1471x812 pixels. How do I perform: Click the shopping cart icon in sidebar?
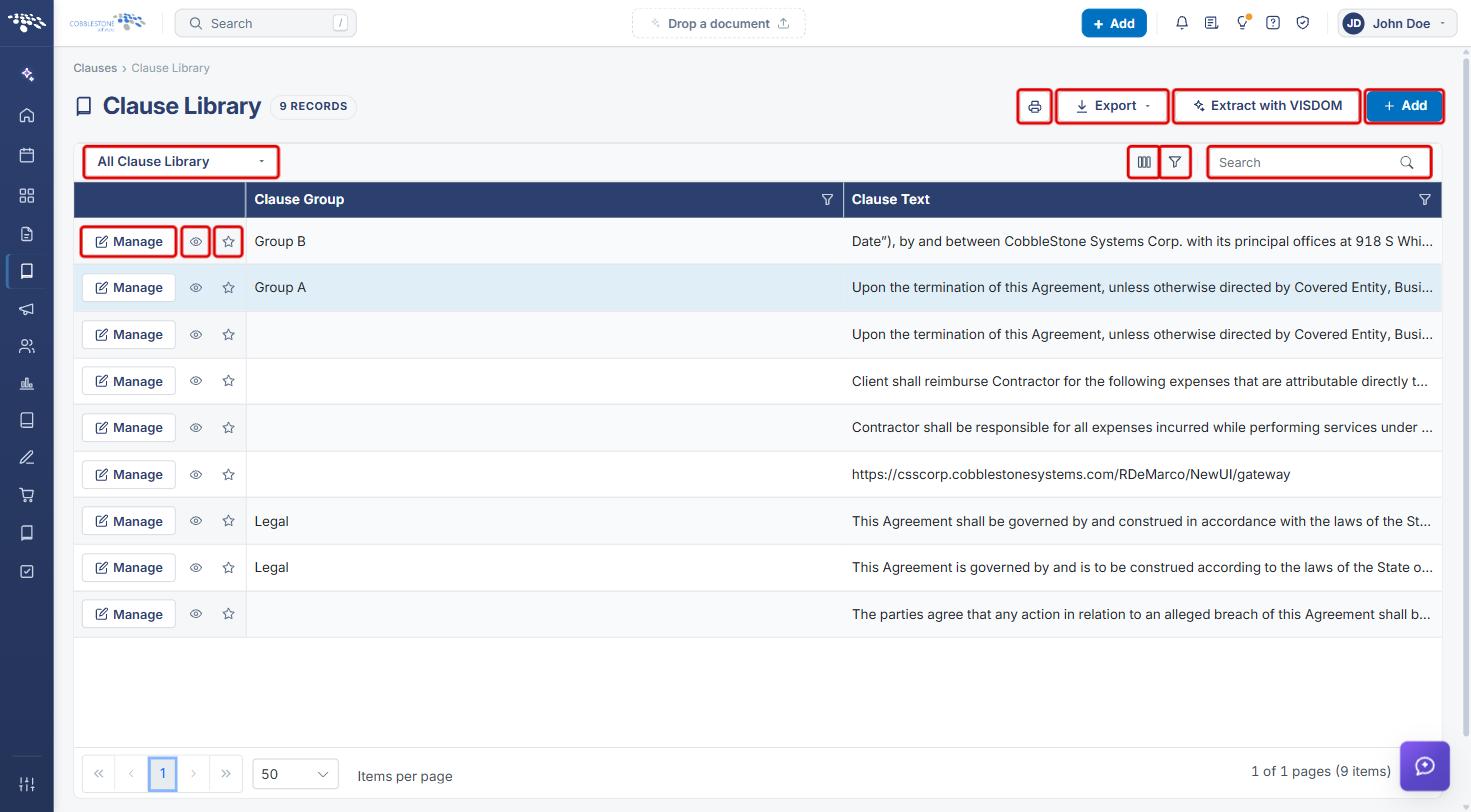(27, 495)
